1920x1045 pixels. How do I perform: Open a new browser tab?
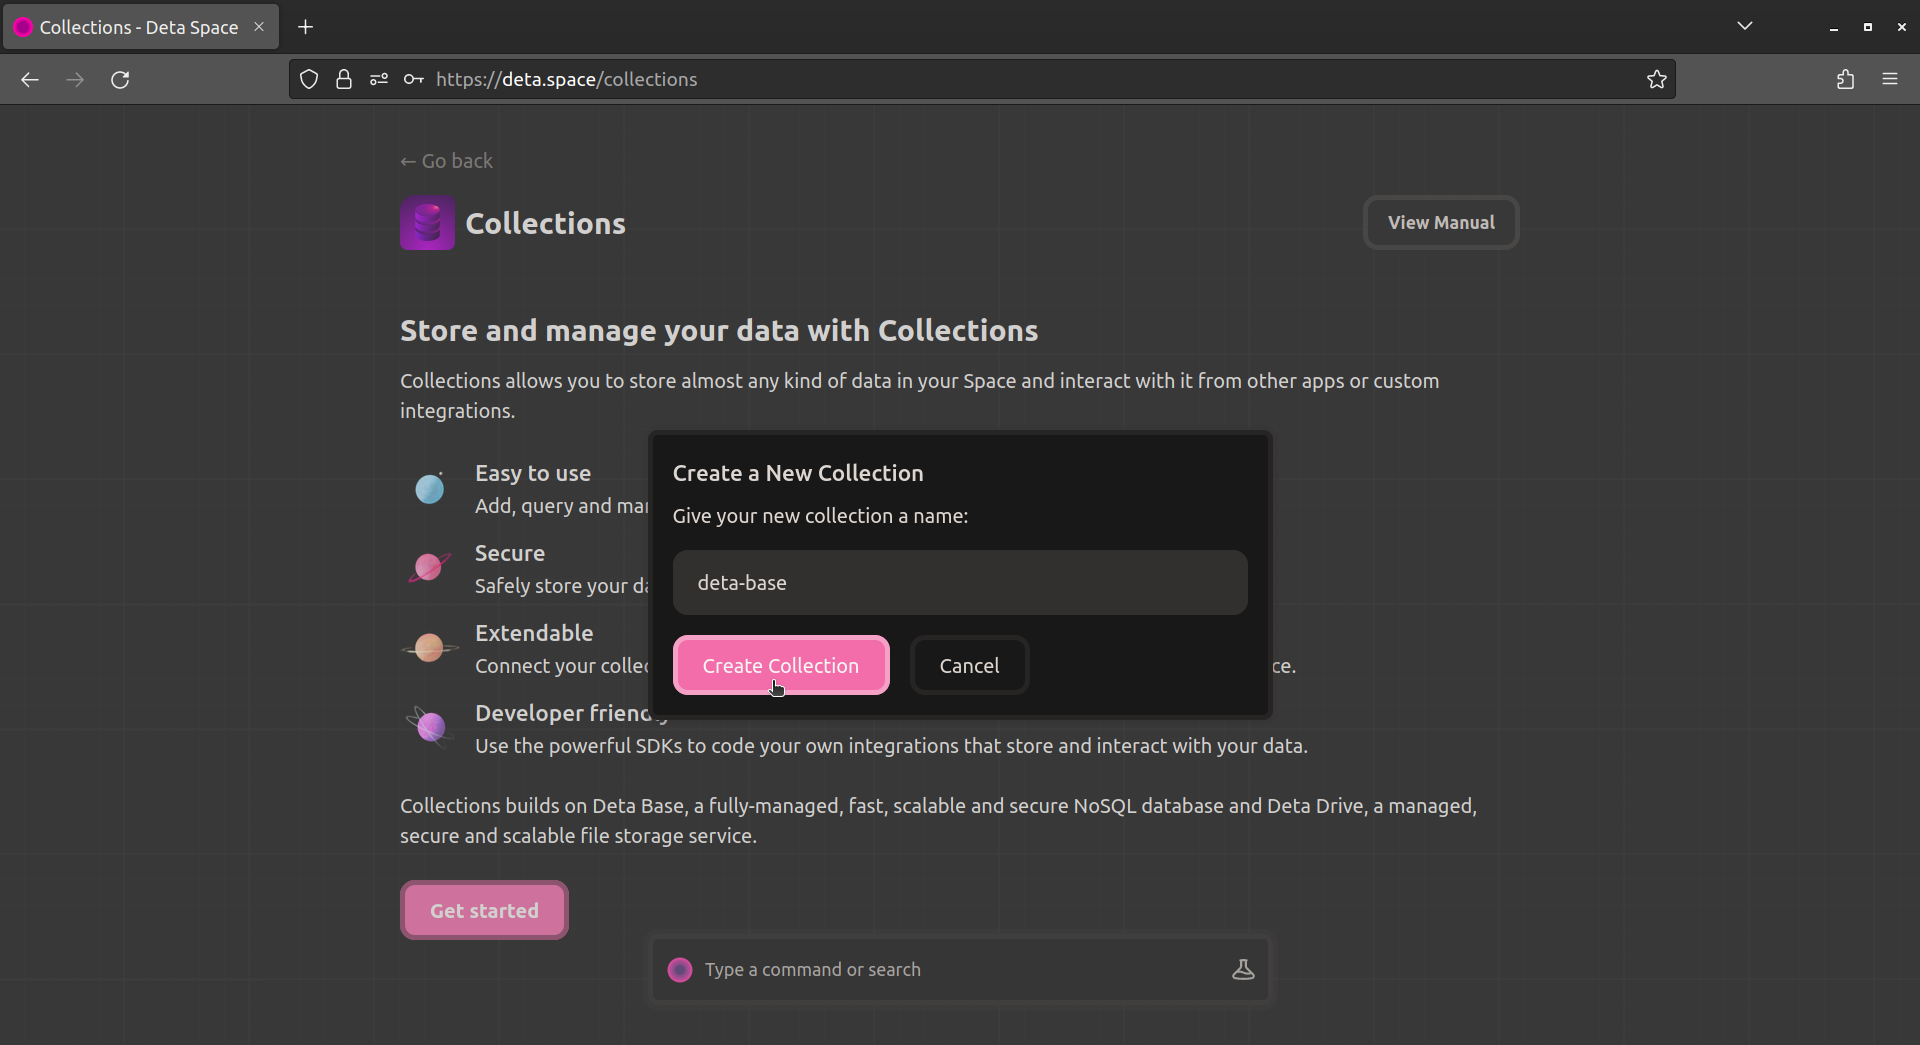coord(306,27)
